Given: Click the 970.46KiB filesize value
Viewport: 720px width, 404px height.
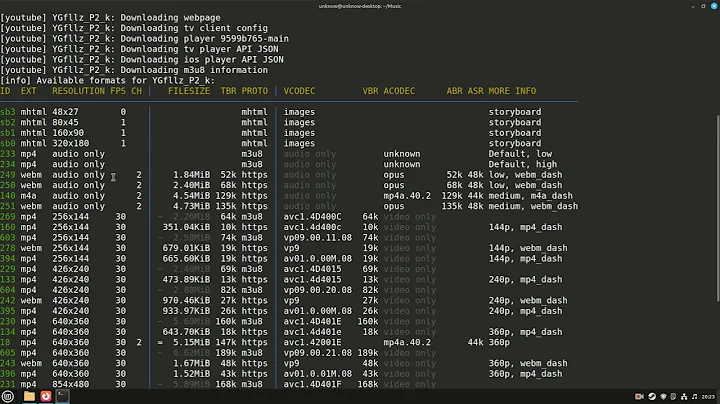Looking at the screenshot, I should (186, 301).
